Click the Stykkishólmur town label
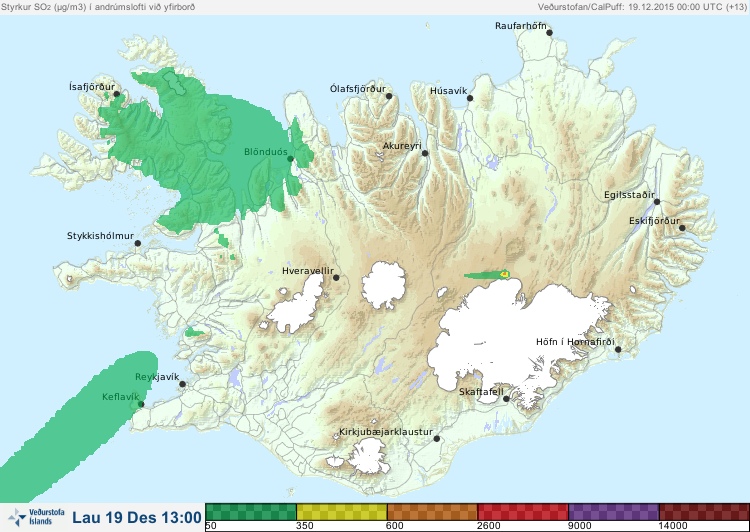750x532 pixels. click(100, 236)
